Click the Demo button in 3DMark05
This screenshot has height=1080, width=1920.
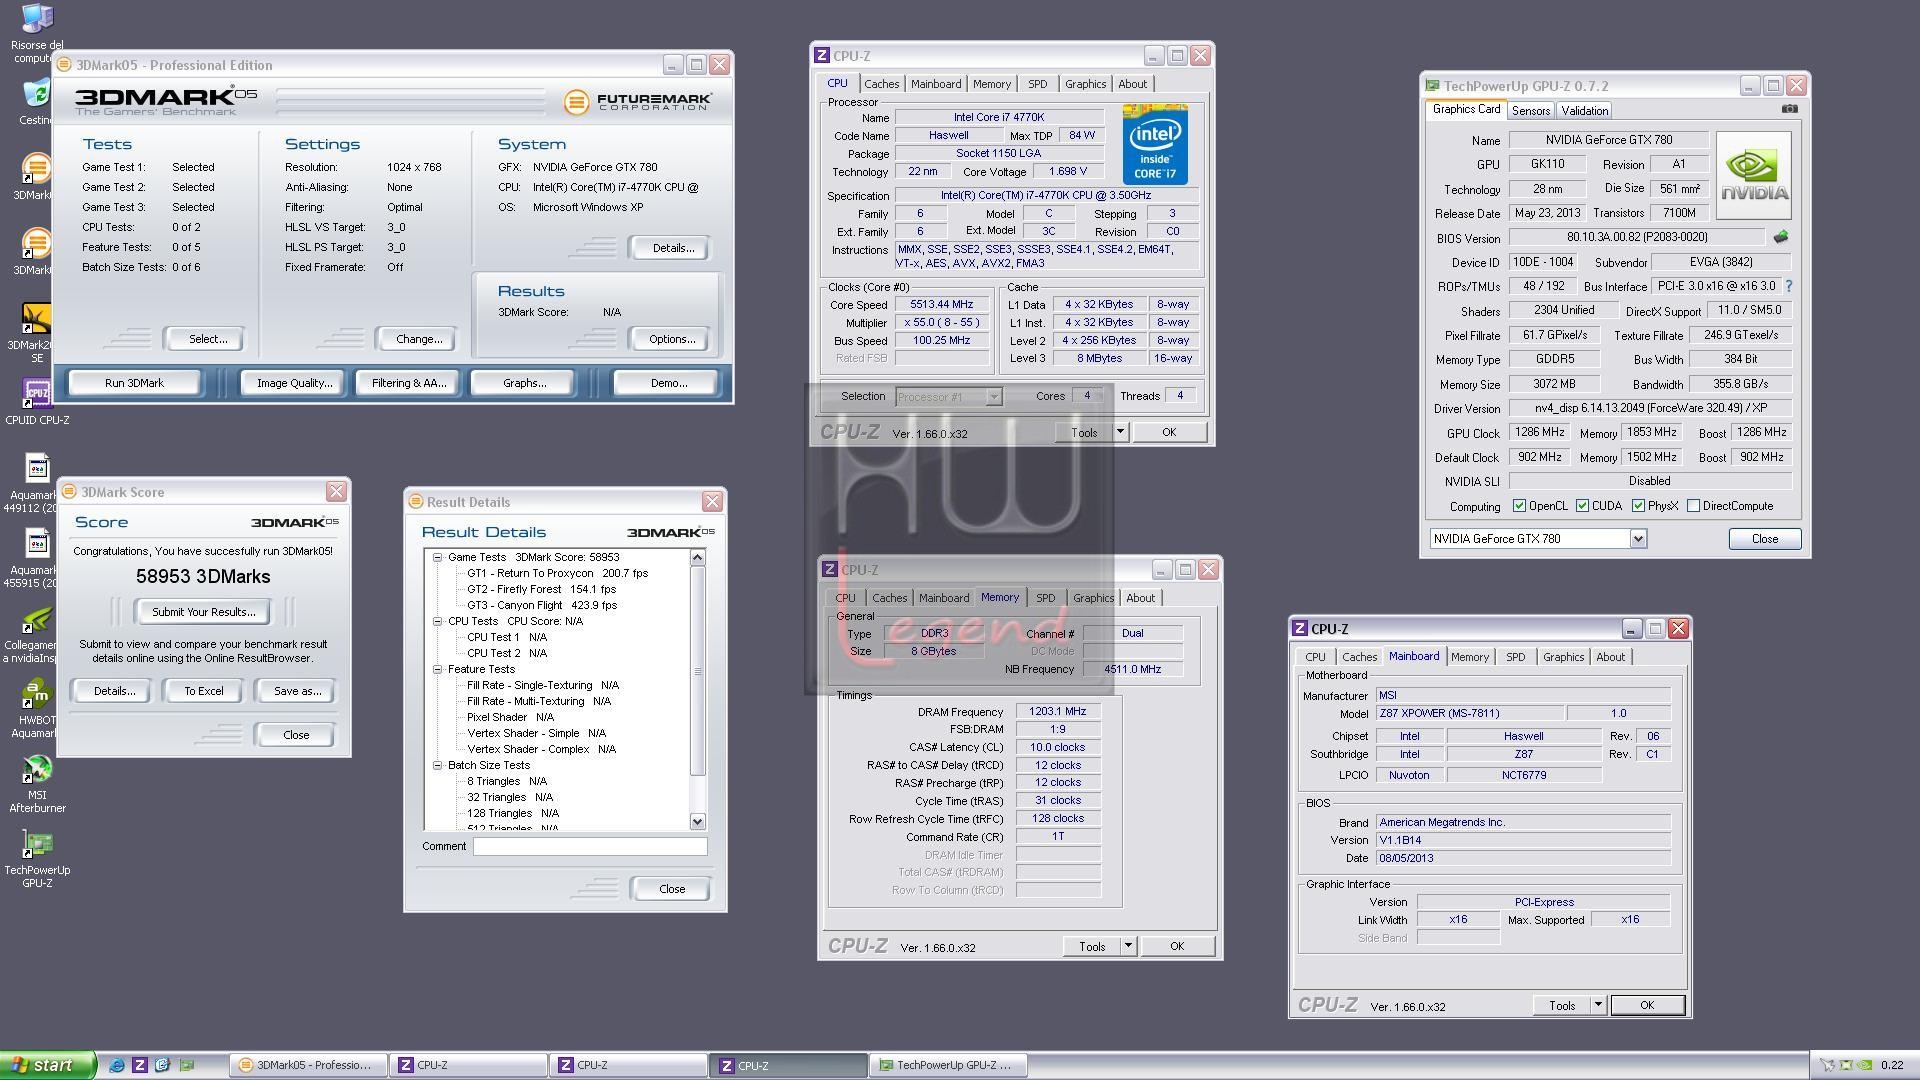click(x=668, y=383)
